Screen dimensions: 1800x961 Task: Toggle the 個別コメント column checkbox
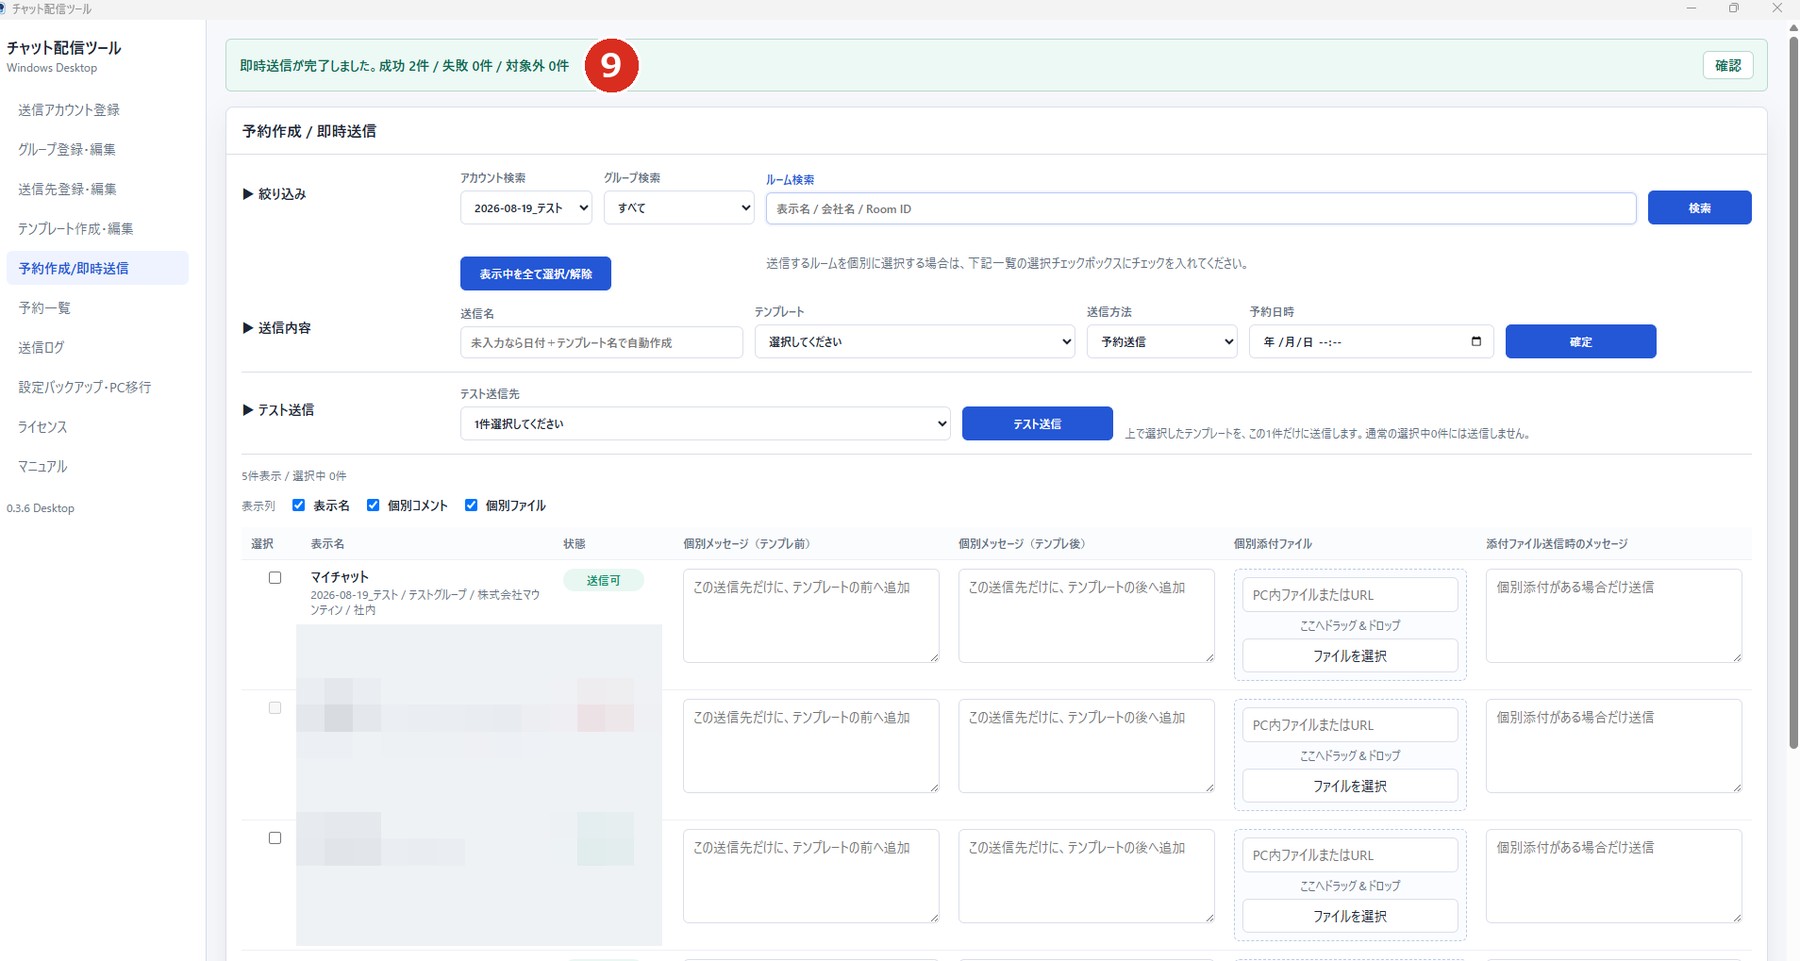373,505
